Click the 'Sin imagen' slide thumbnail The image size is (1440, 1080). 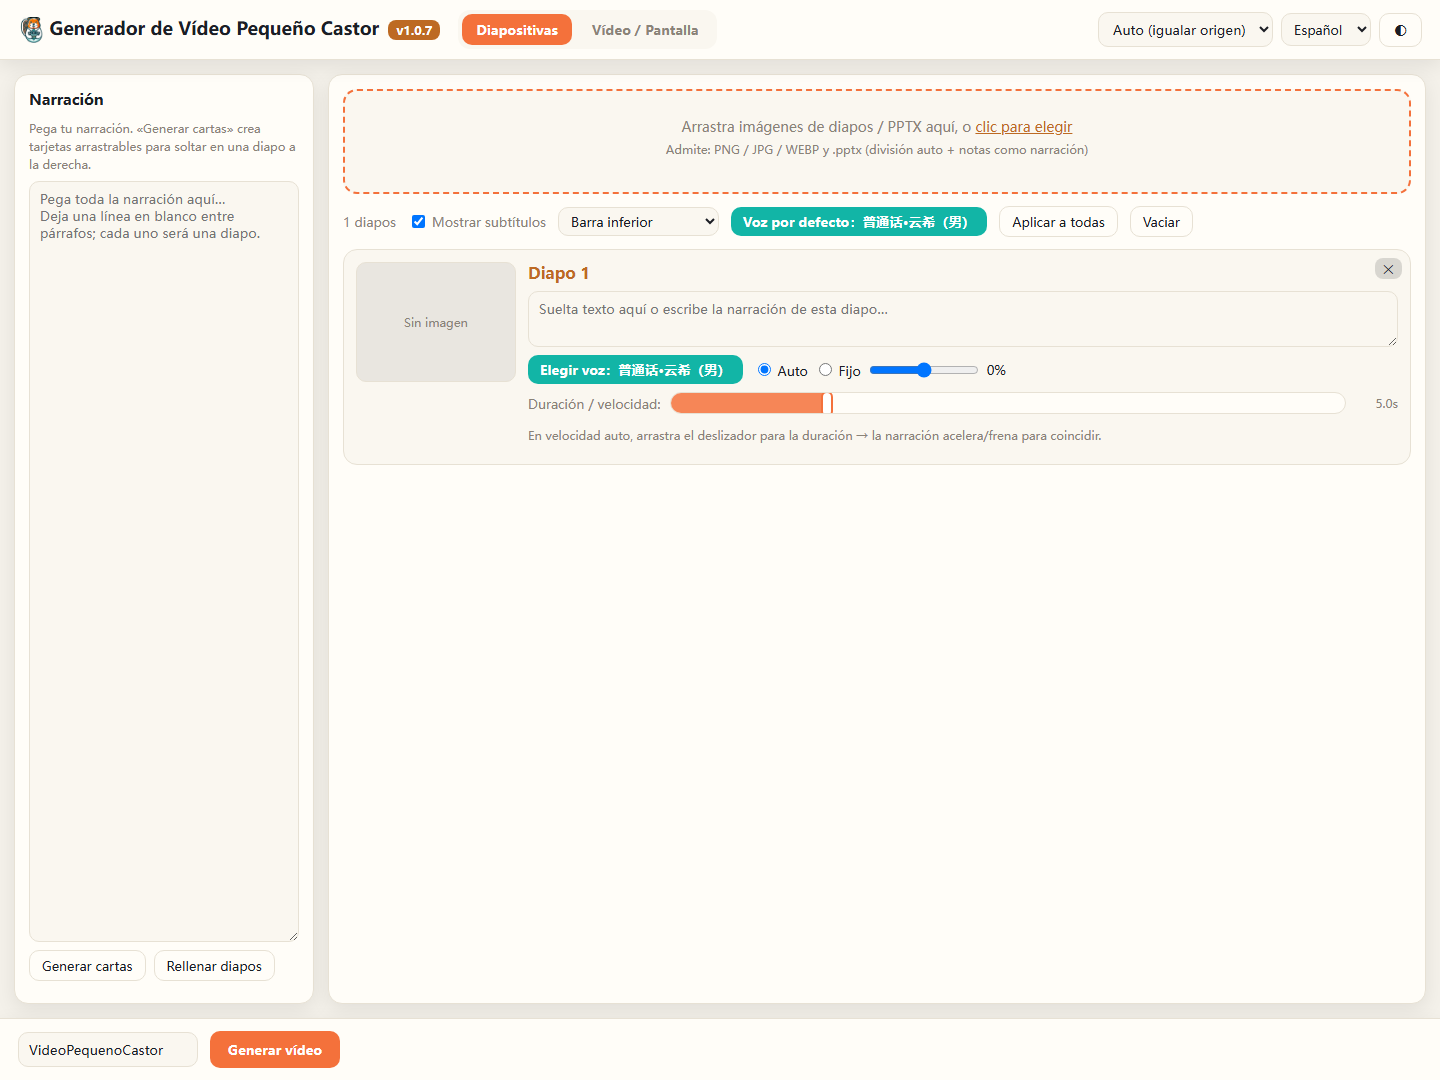tap(436, 322)
